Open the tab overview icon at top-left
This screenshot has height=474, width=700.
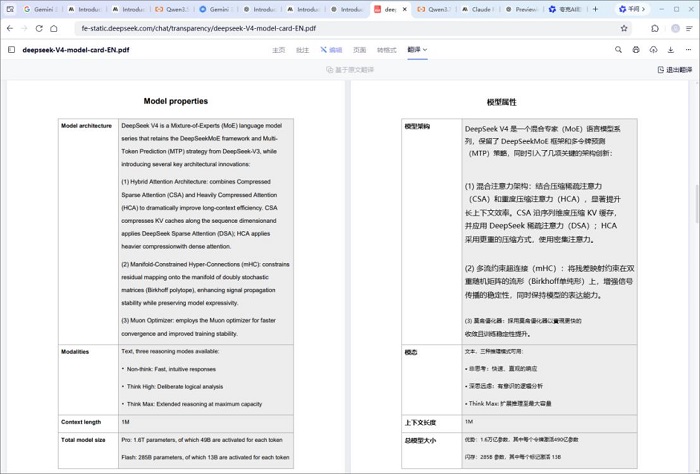(x=10, y=9)
